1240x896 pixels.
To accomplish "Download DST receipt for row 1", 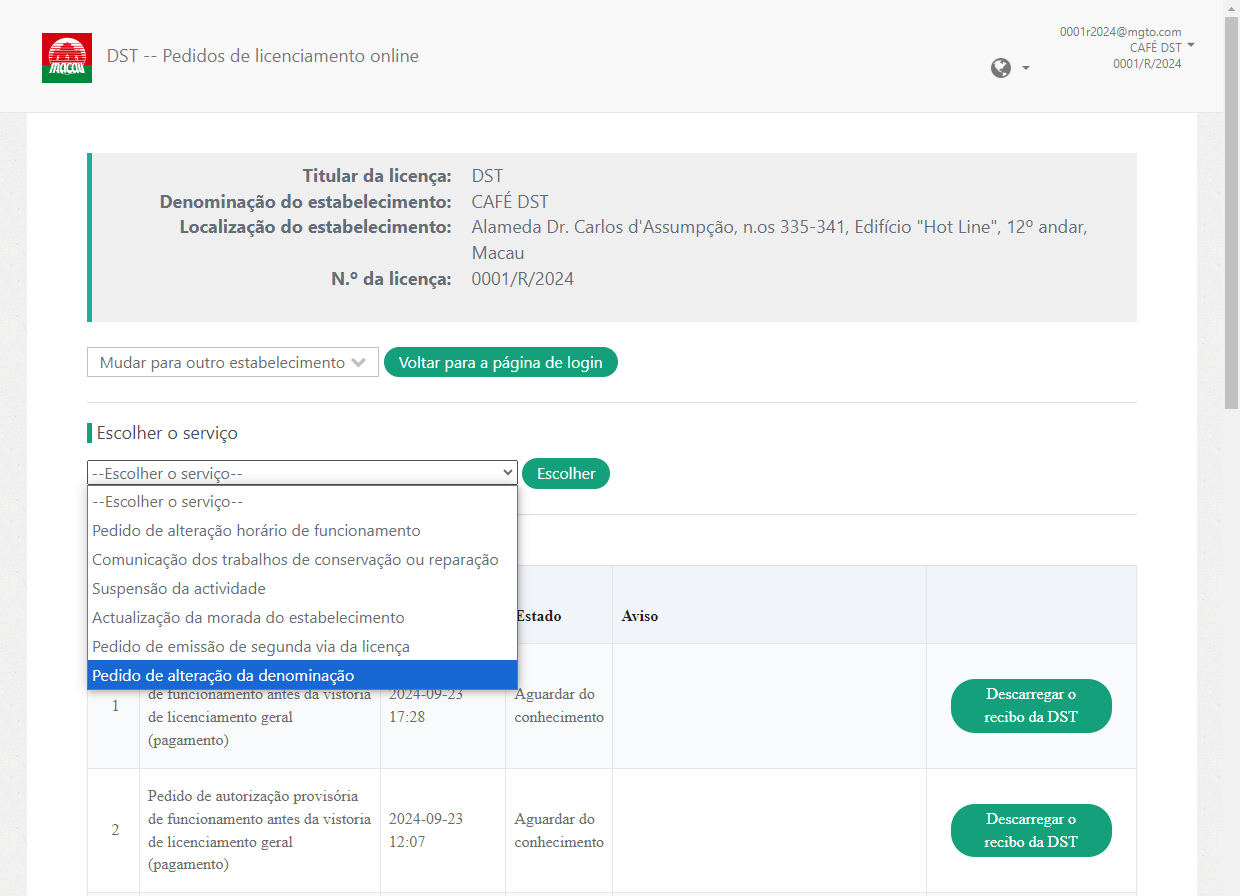I will (1030, 706).
